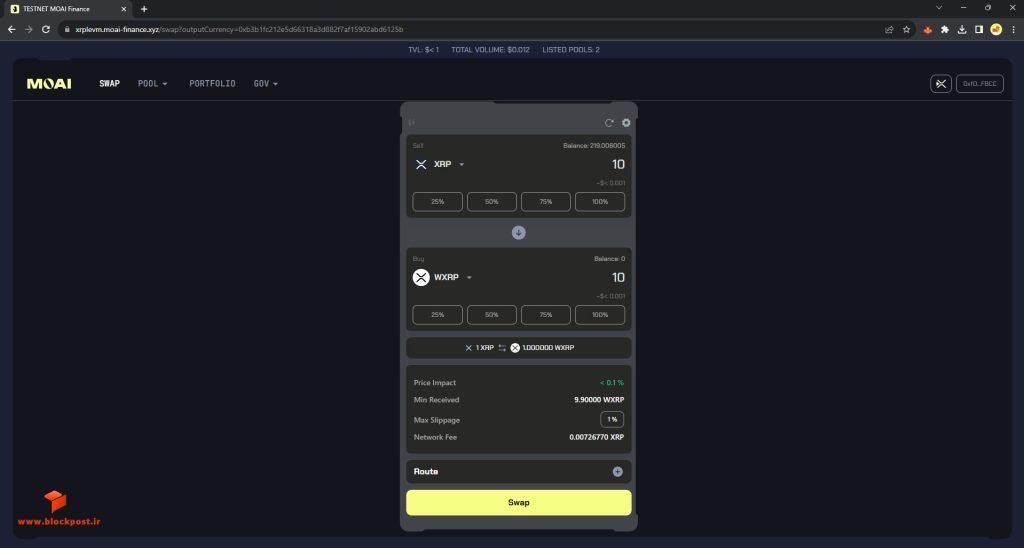Switch sell and buy tokens arrow
1024x548 pixels.
point(519,233)
